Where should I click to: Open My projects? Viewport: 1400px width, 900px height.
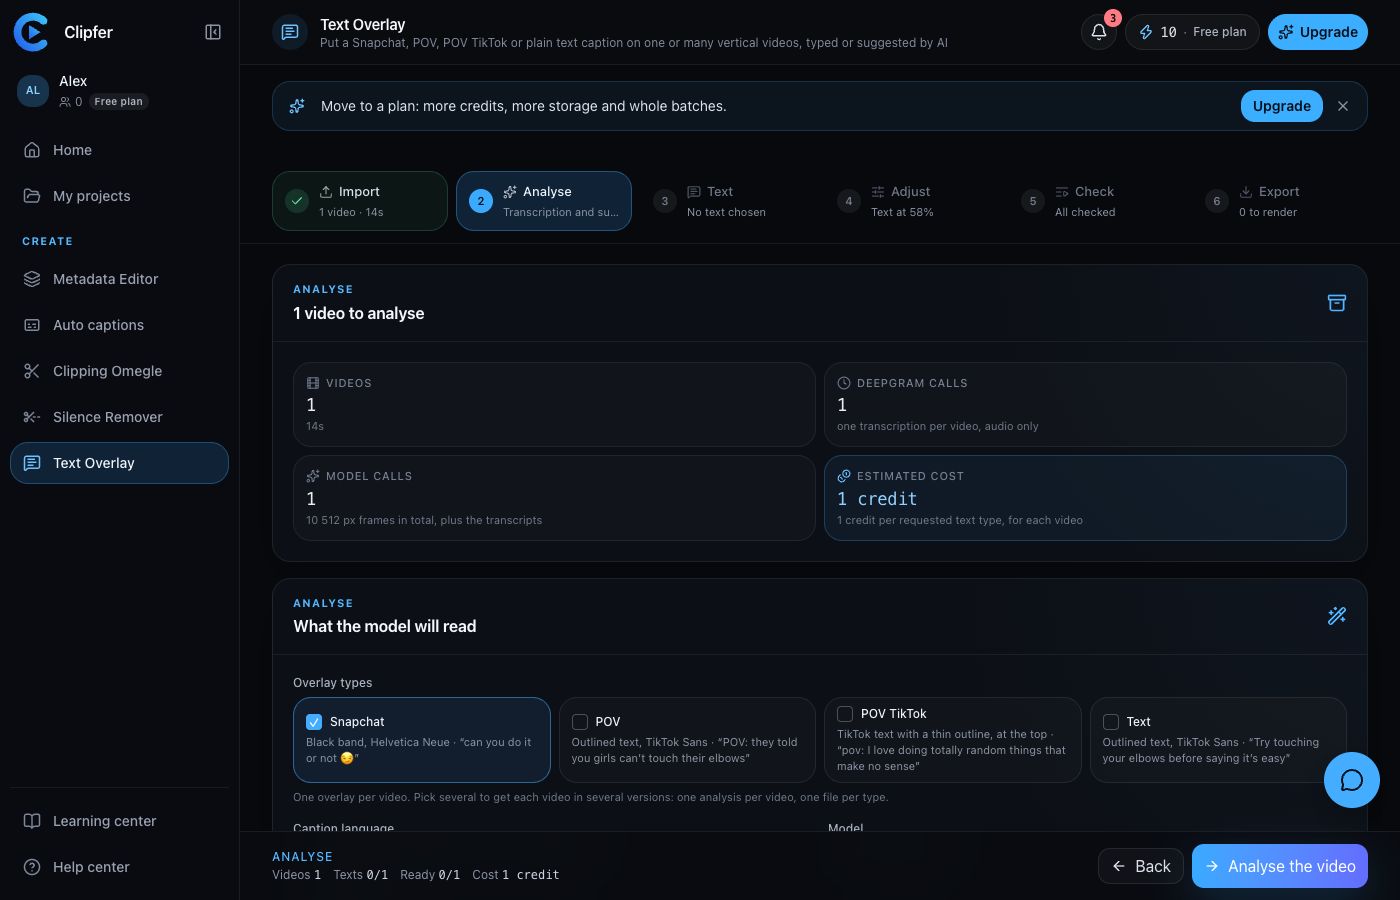coord(119,196)
